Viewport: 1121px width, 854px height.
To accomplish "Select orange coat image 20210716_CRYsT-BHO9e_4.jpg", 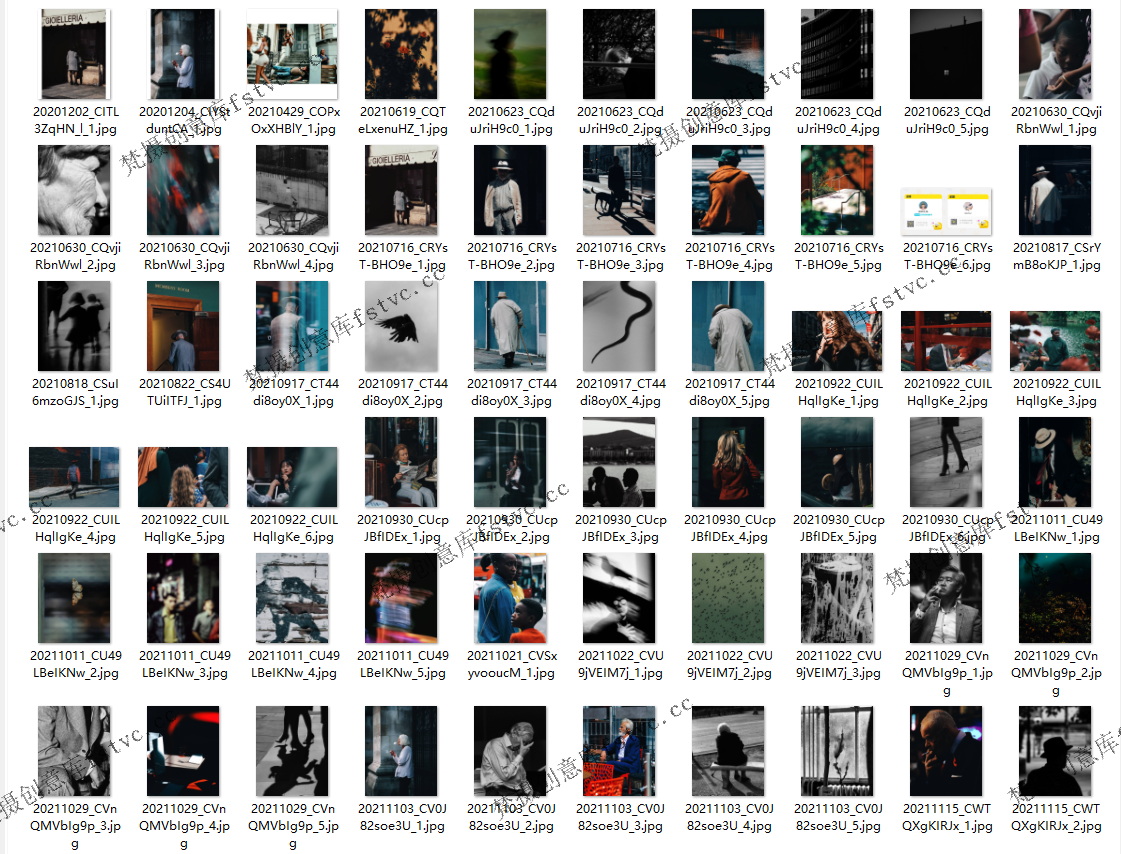I will pos(728,190).
